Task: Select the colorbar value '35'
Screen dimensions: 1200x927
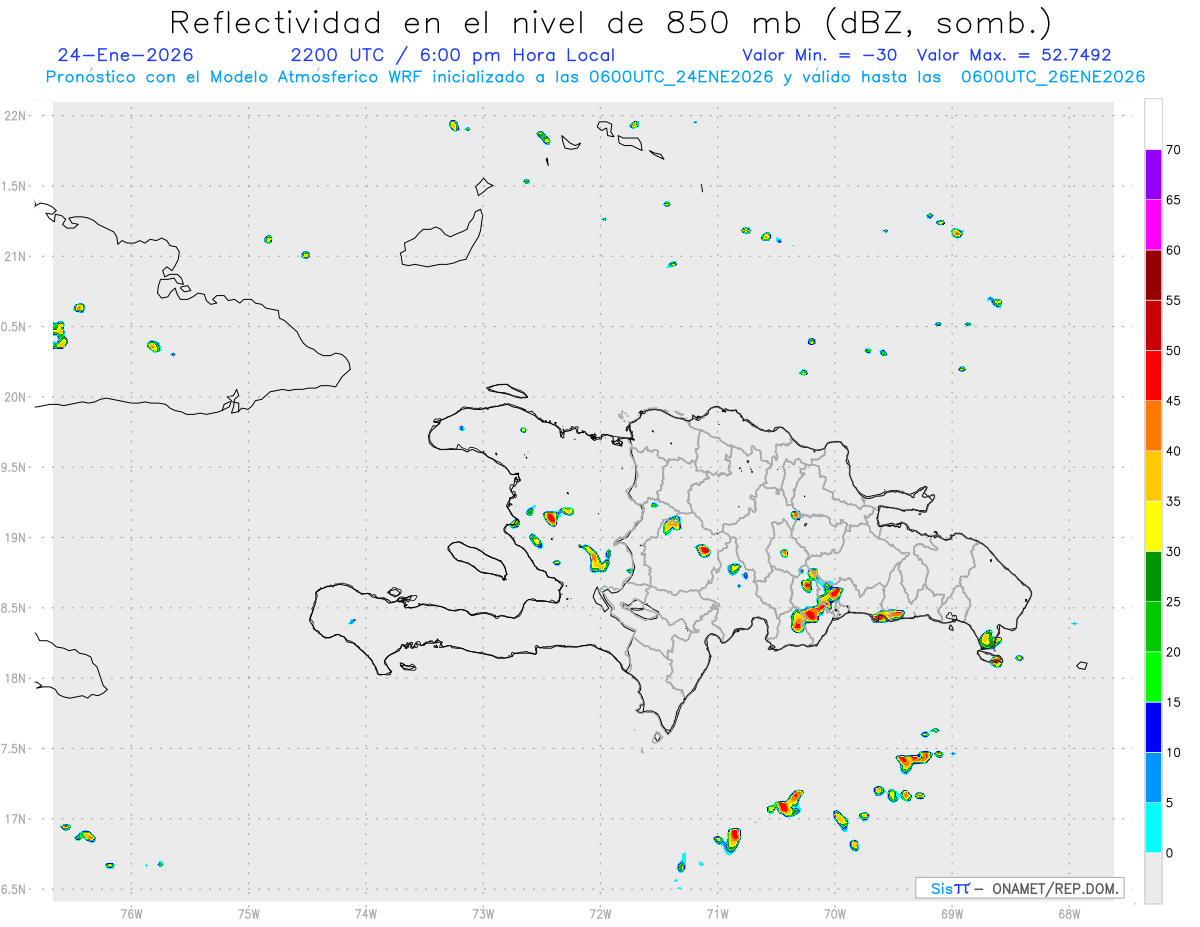Action: pyautogui.click(x=1173, y=501)
